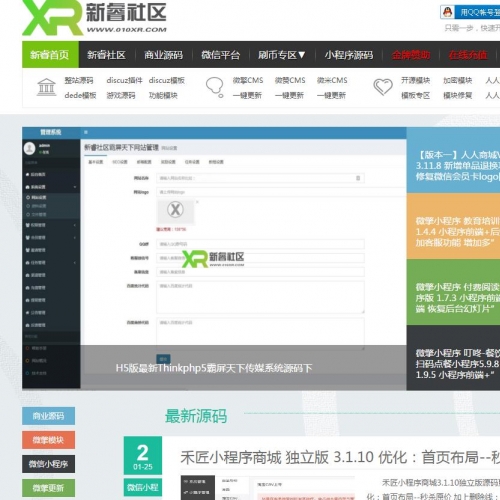Open the 微赞CMS link

click(290, 80)
